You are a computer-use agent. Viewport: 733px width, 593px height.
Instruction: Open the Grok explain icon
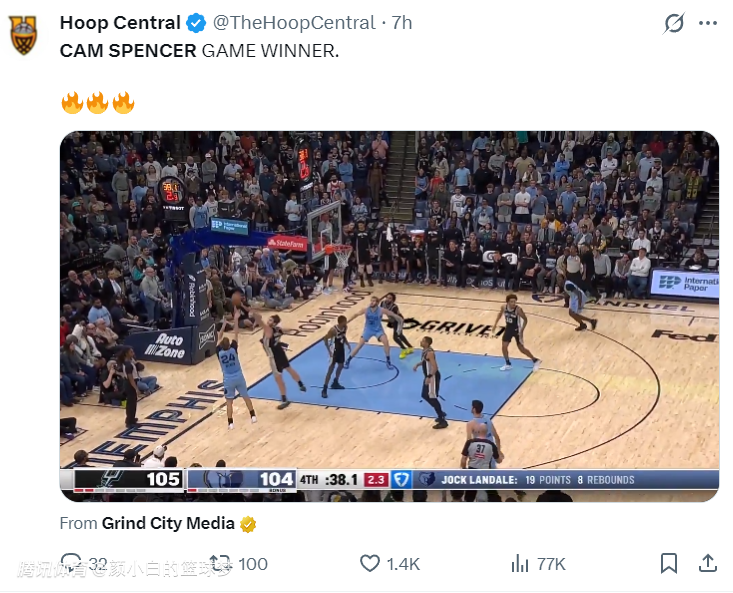[x=675, y=23]
